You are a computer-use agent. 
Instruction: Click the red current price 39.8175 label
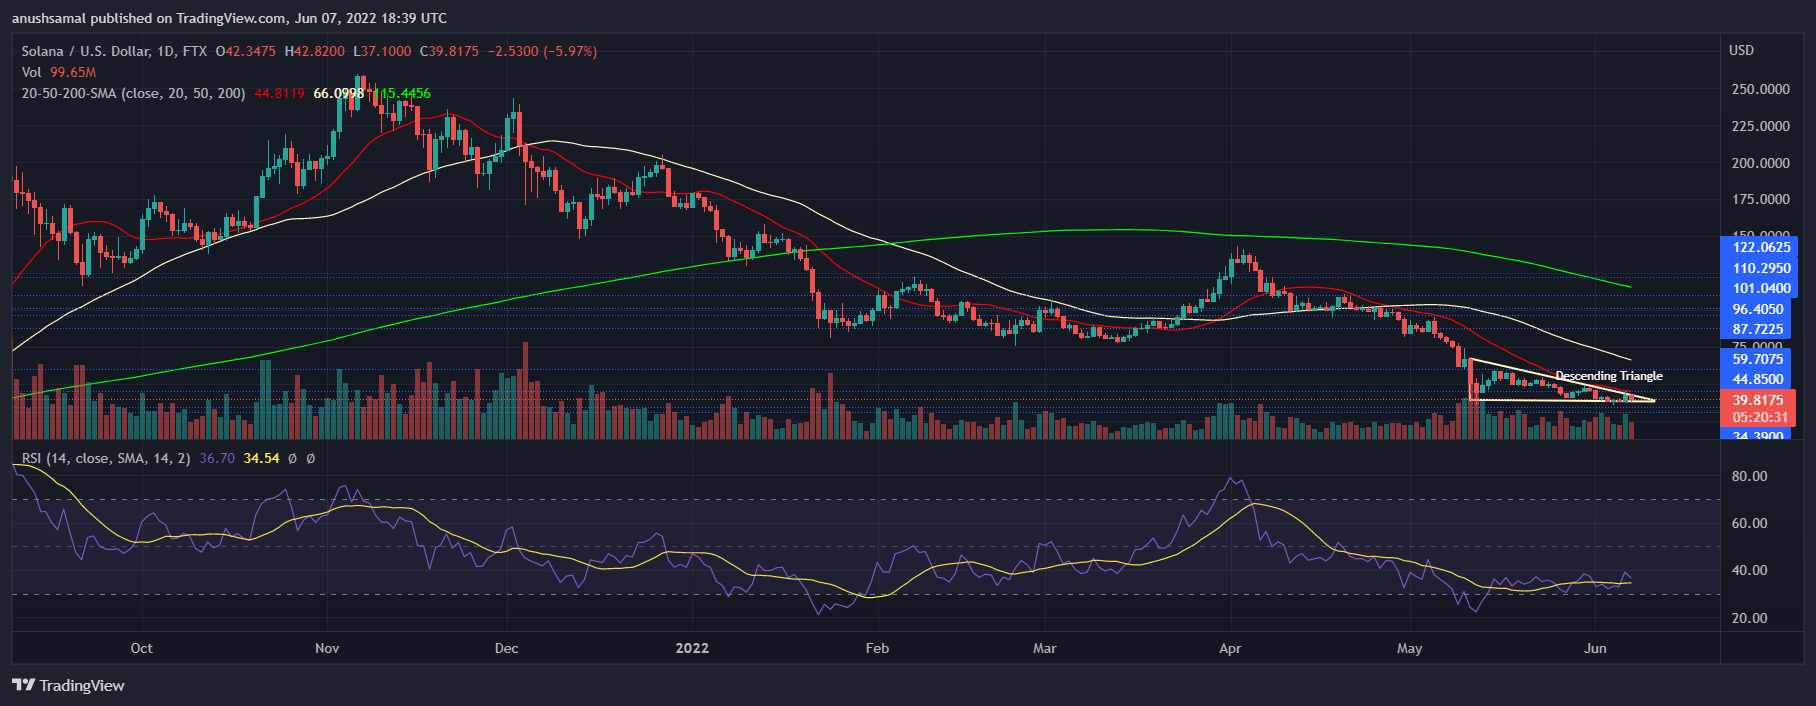coord(1759,400)
